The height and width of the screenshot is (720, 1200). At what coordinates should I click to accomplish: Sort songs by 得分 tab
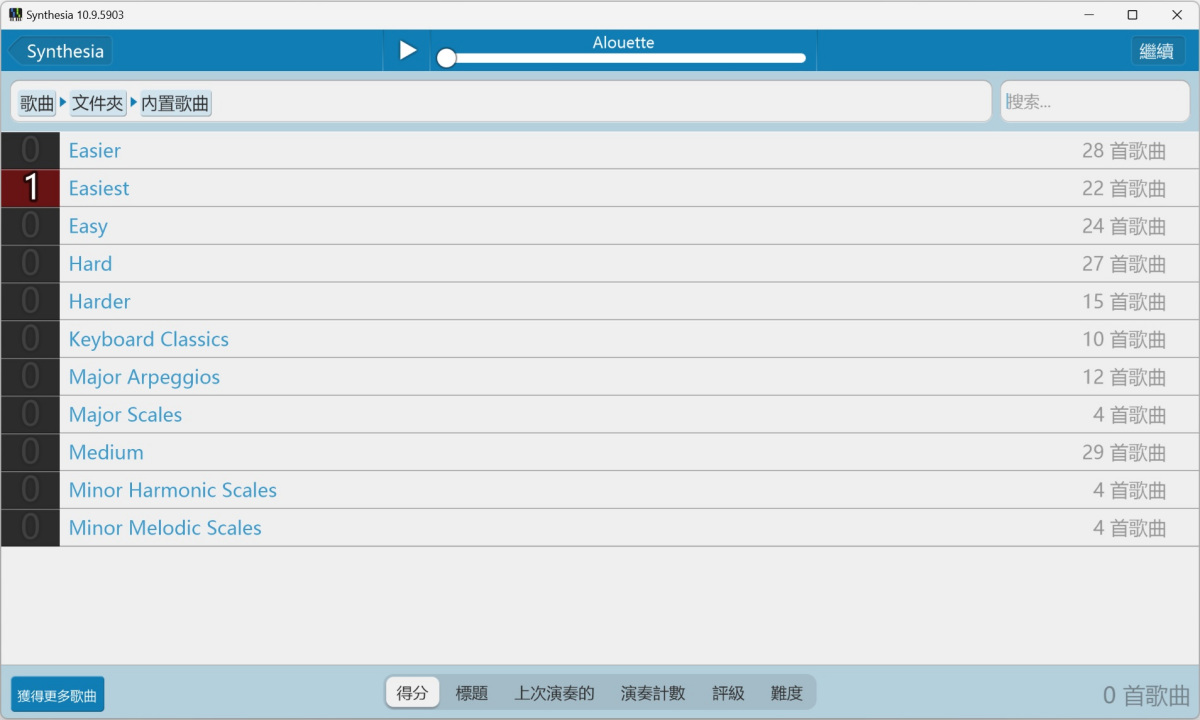(x=412, y=693)
